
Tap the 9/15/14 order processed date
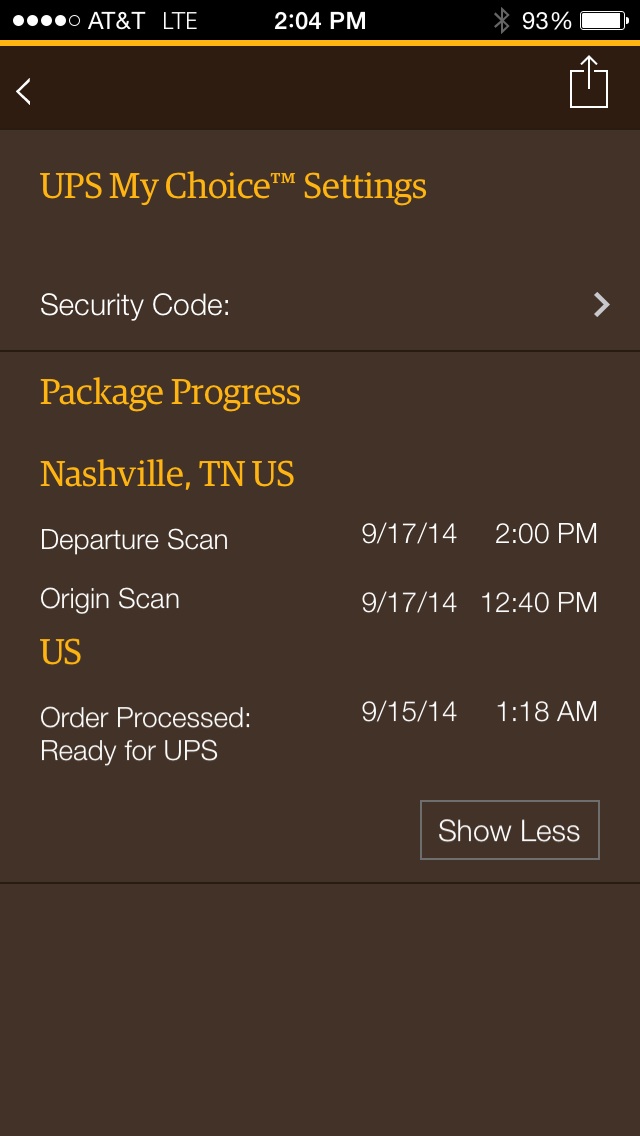coord(410,711)
